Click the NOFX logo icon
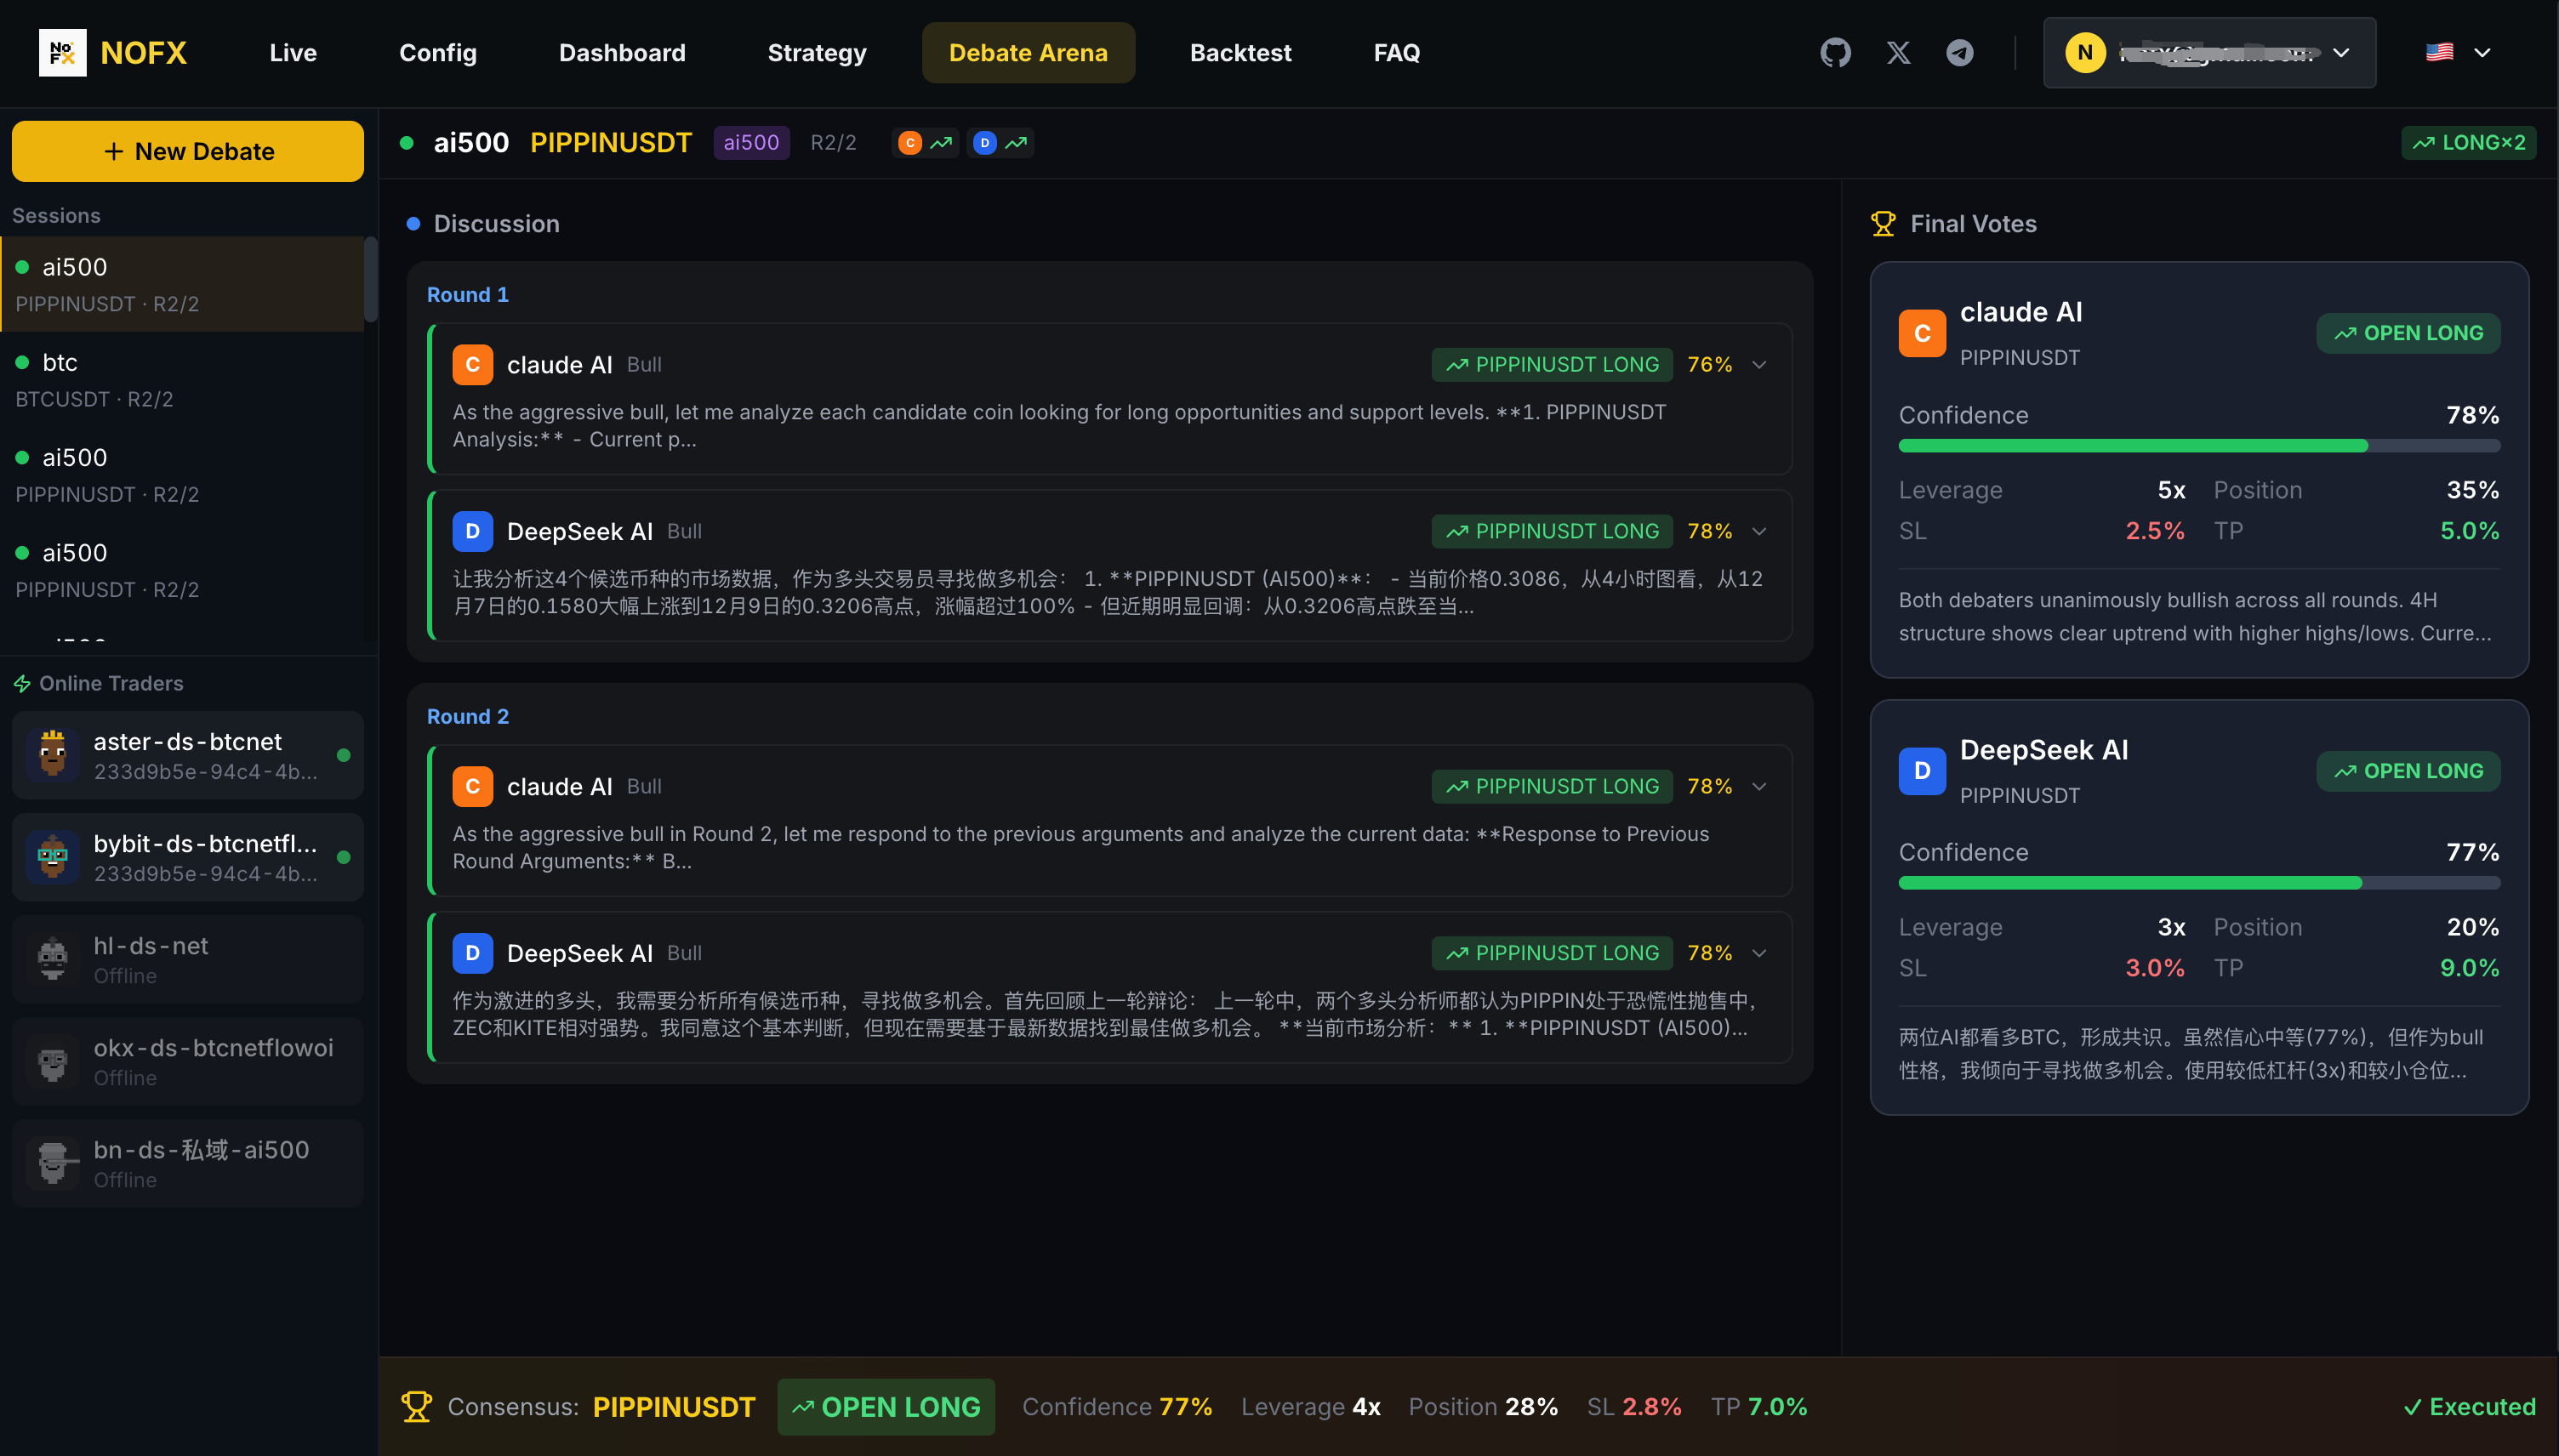Viewport: 2559px width, 1456px height. pyautogui.click(x=62, y=52)
